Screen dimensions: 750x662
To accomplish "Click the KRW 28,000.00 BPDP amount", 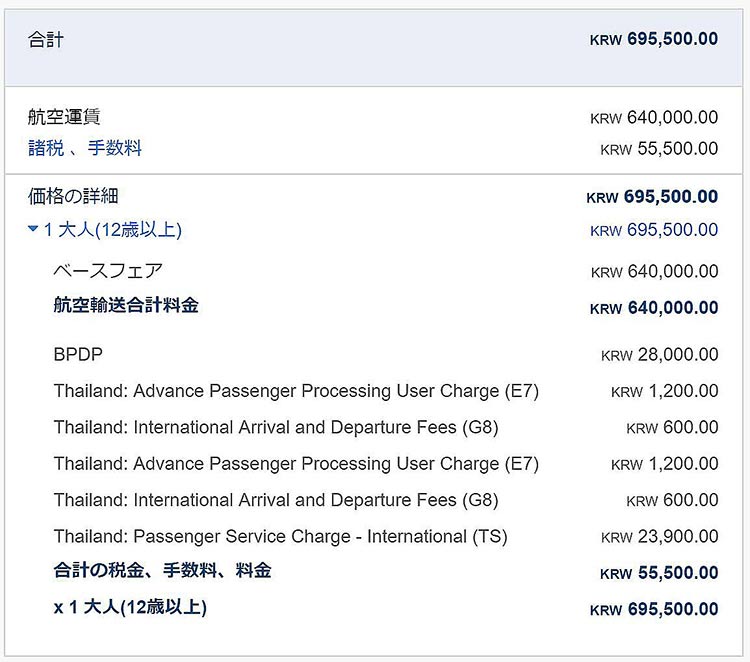I will (659, 355).
